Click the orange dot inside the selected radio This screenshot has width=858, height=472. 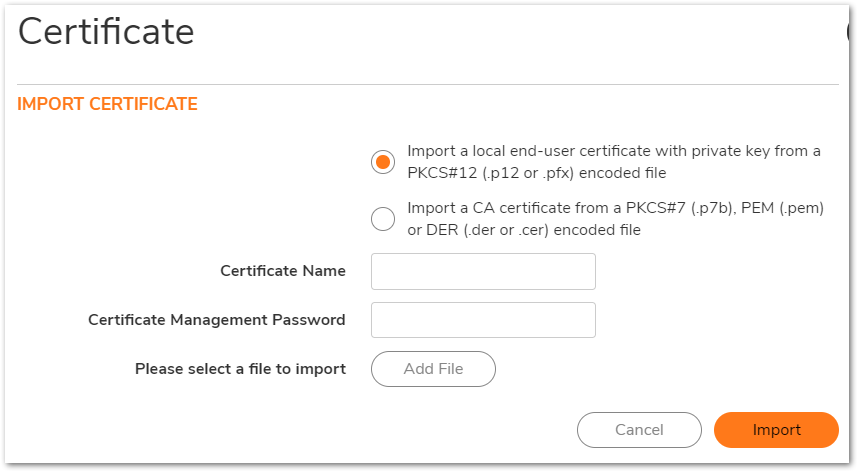tap(383, 162)
